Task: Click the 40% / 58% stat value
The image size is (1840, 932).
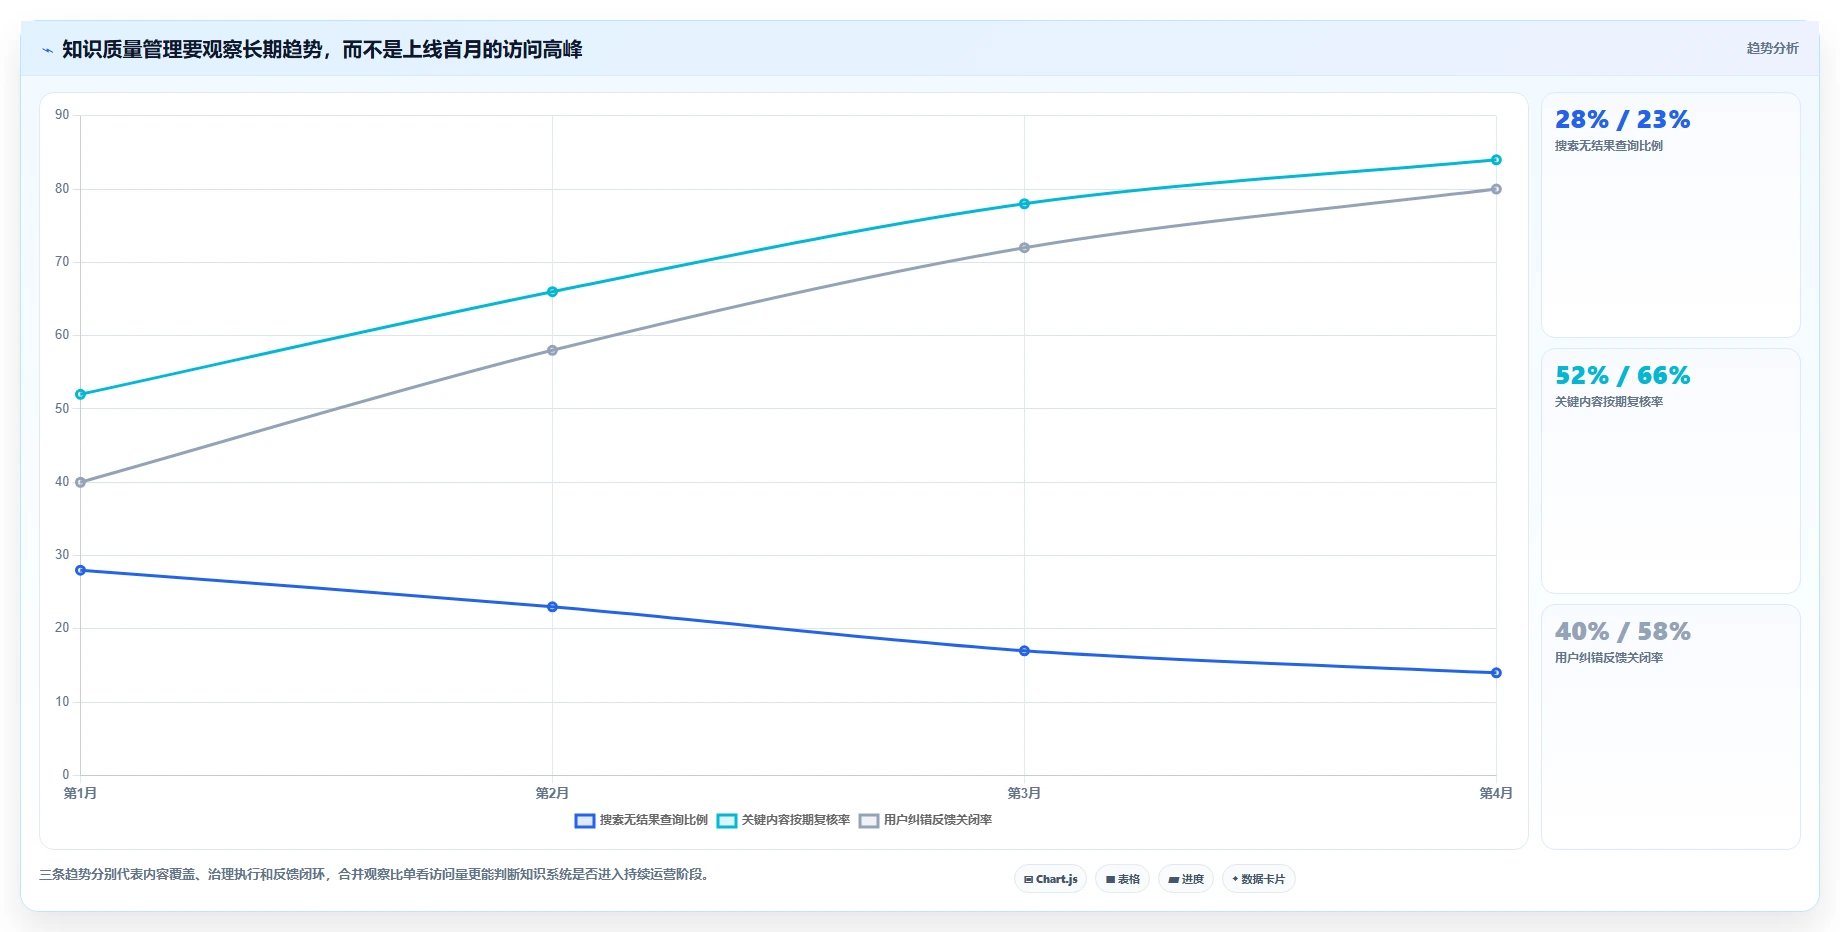Action: click(1622, 632)
